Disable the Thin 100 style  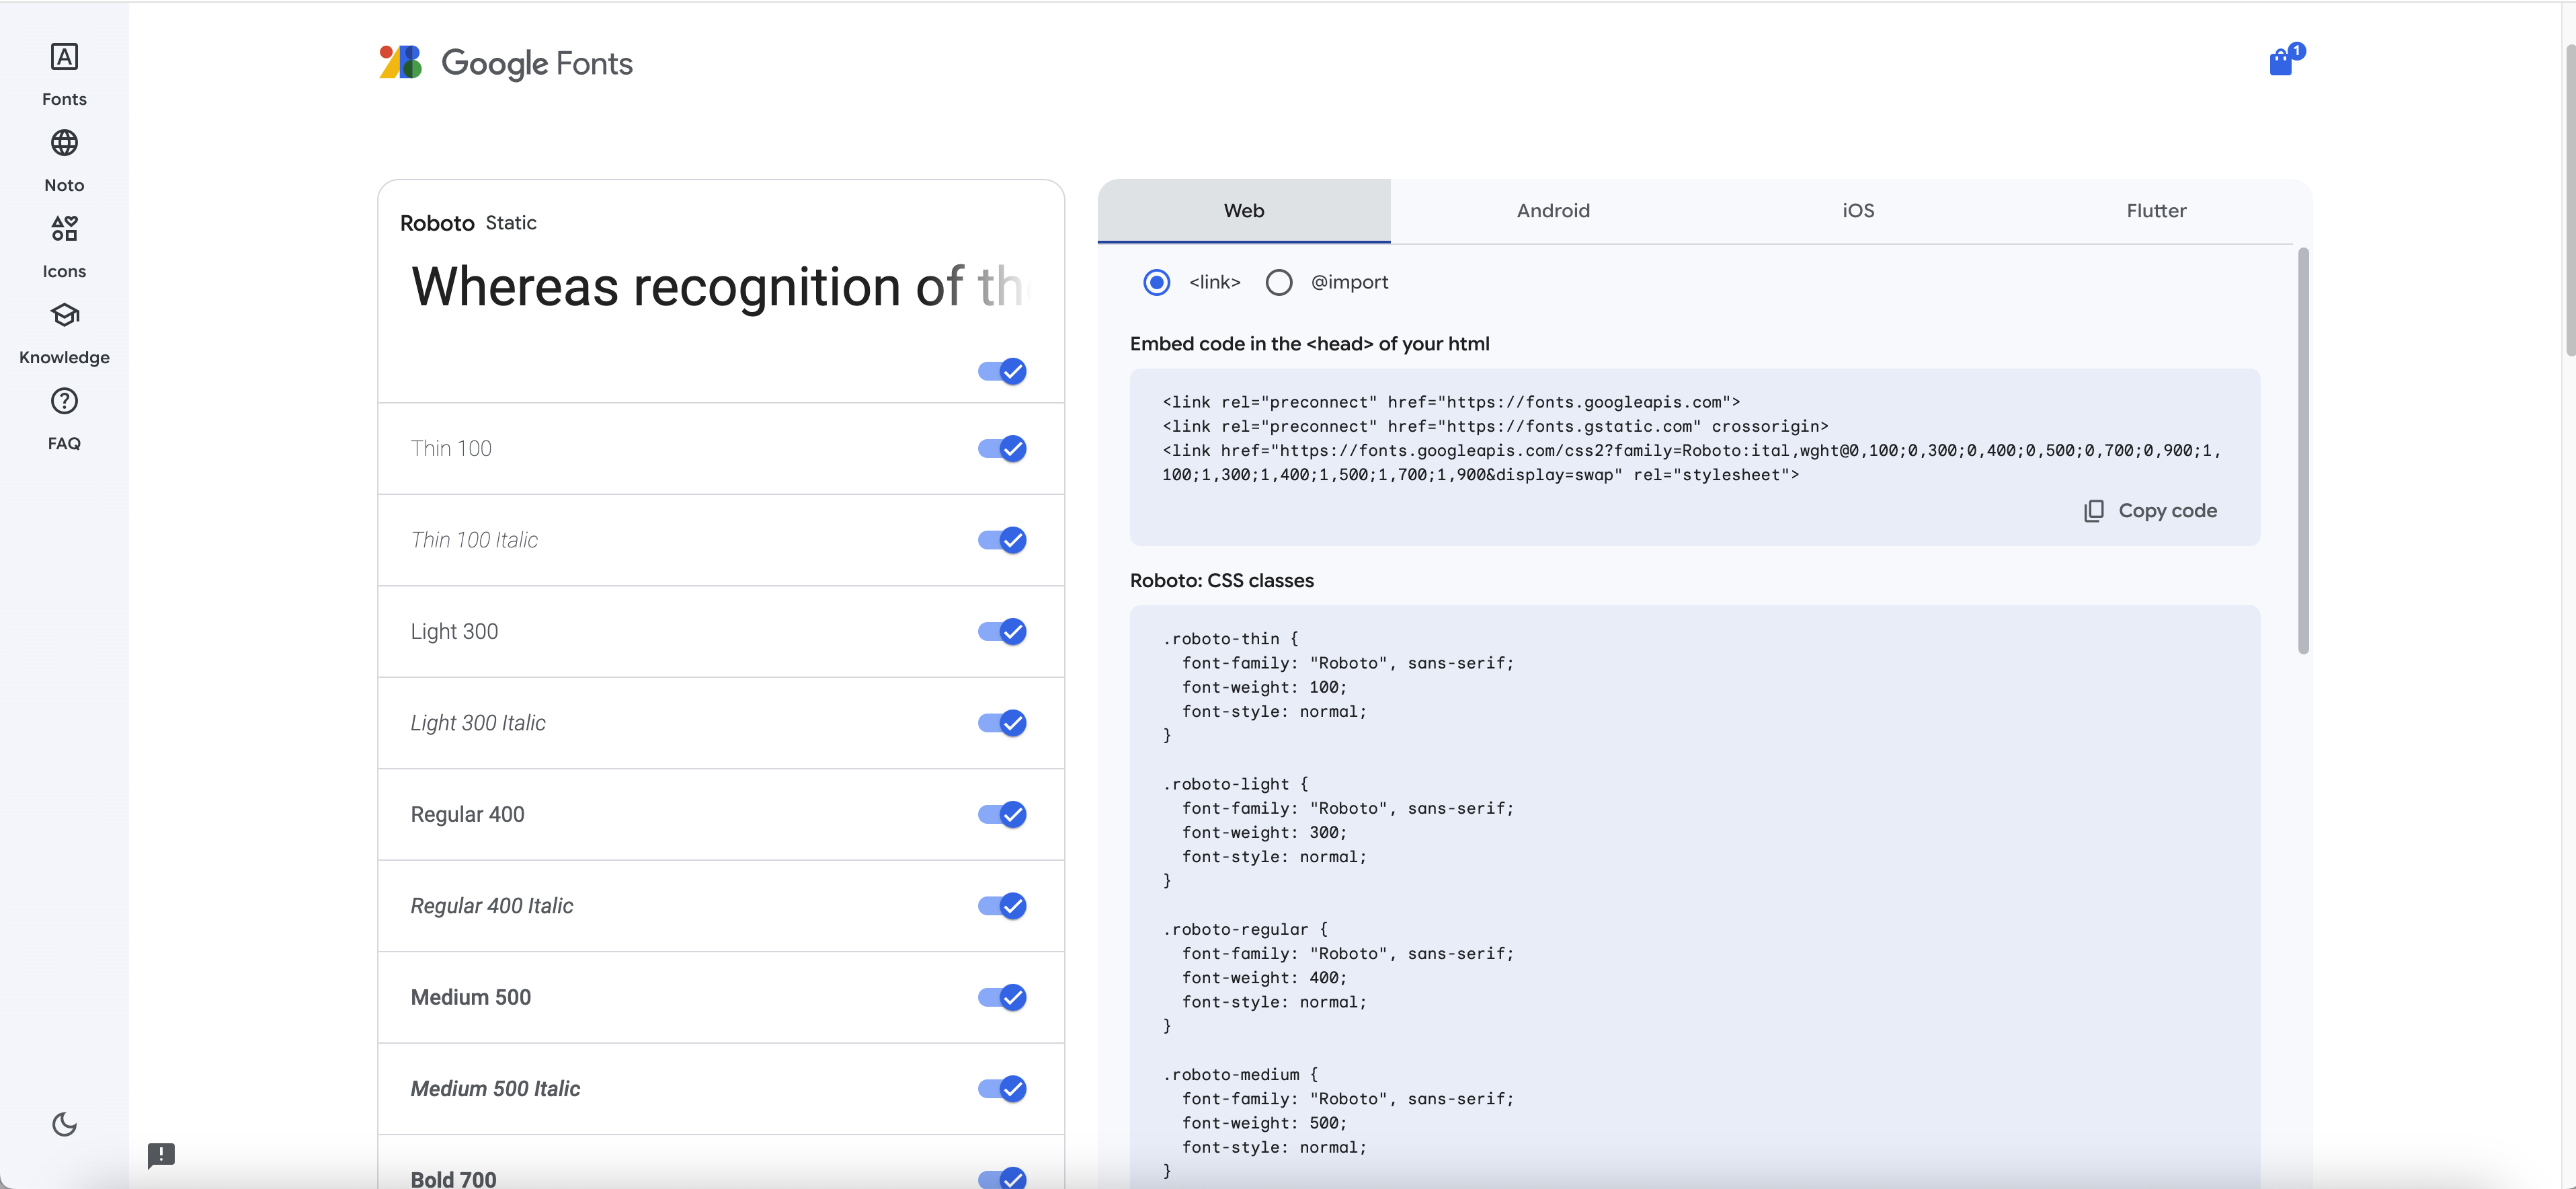tap(1002, 448)
